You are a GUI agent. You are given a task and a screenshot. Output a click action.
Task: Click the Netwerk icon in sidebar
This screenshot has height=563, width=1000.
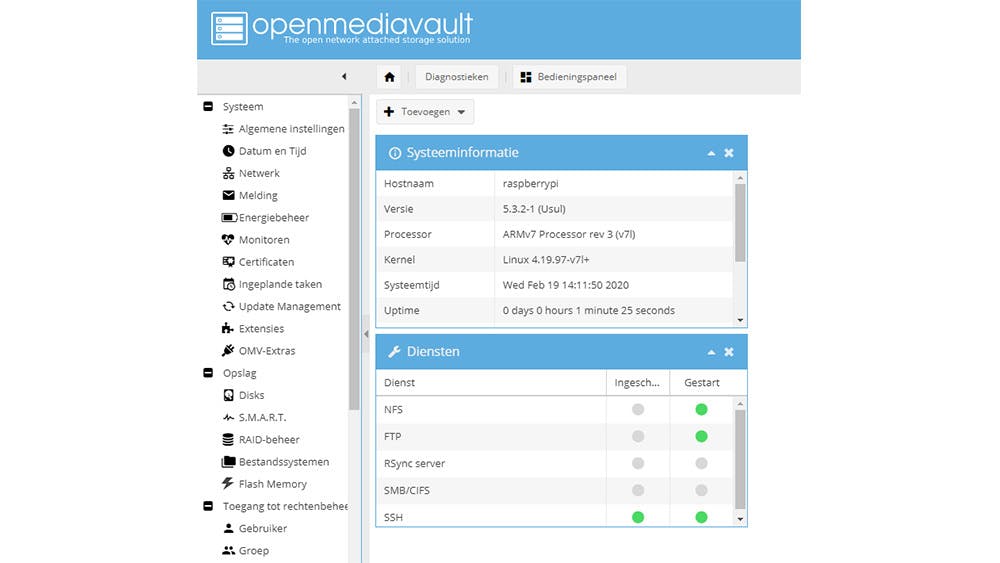click(228, 173)
